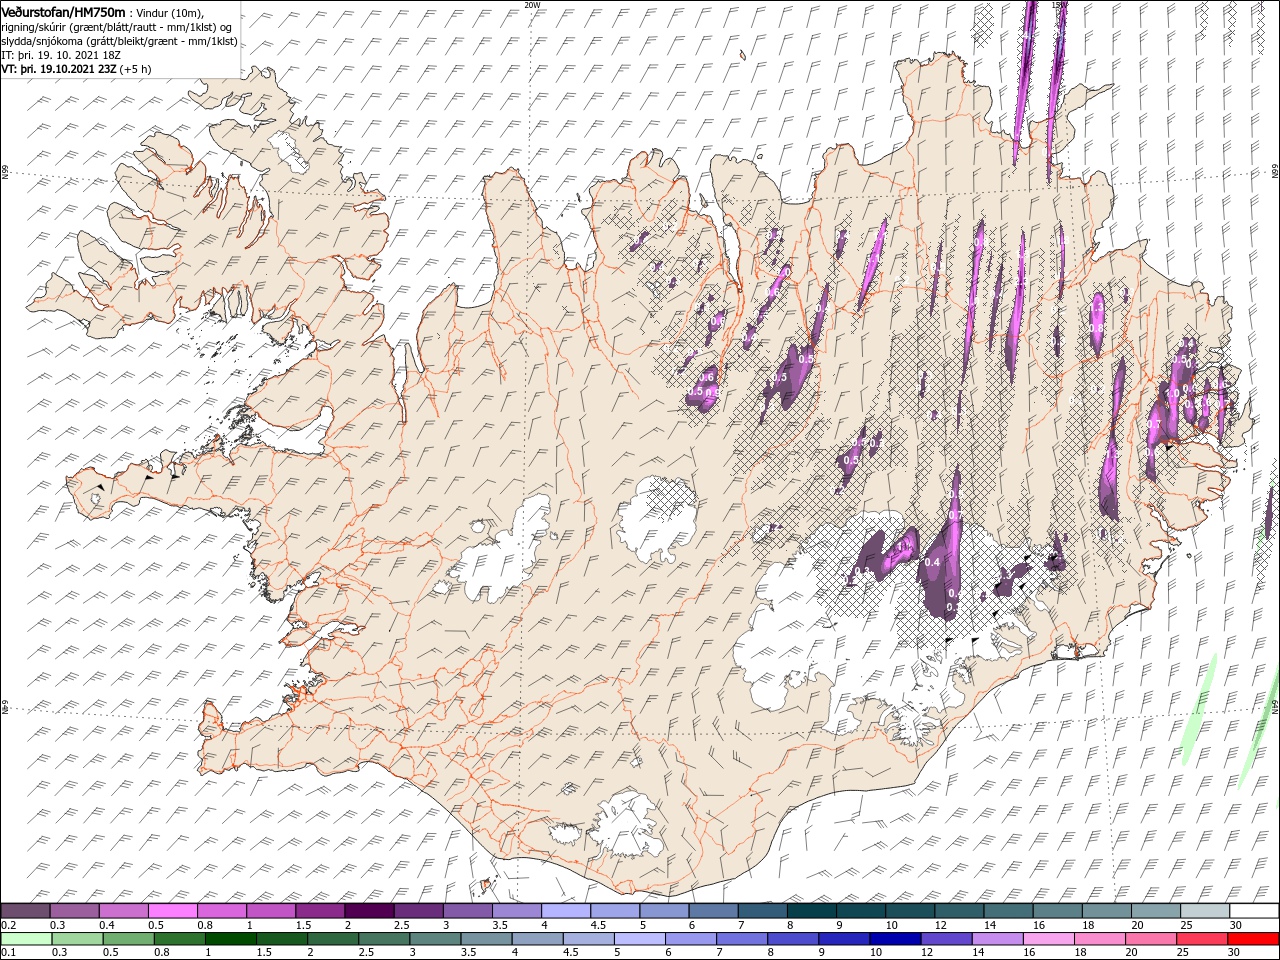Image resolution: width=1280 pixels, height=960 pixels.
Task: Click the 'VT: þri. 19.10.2021 23Z' valid time
Action: [59, 70]
